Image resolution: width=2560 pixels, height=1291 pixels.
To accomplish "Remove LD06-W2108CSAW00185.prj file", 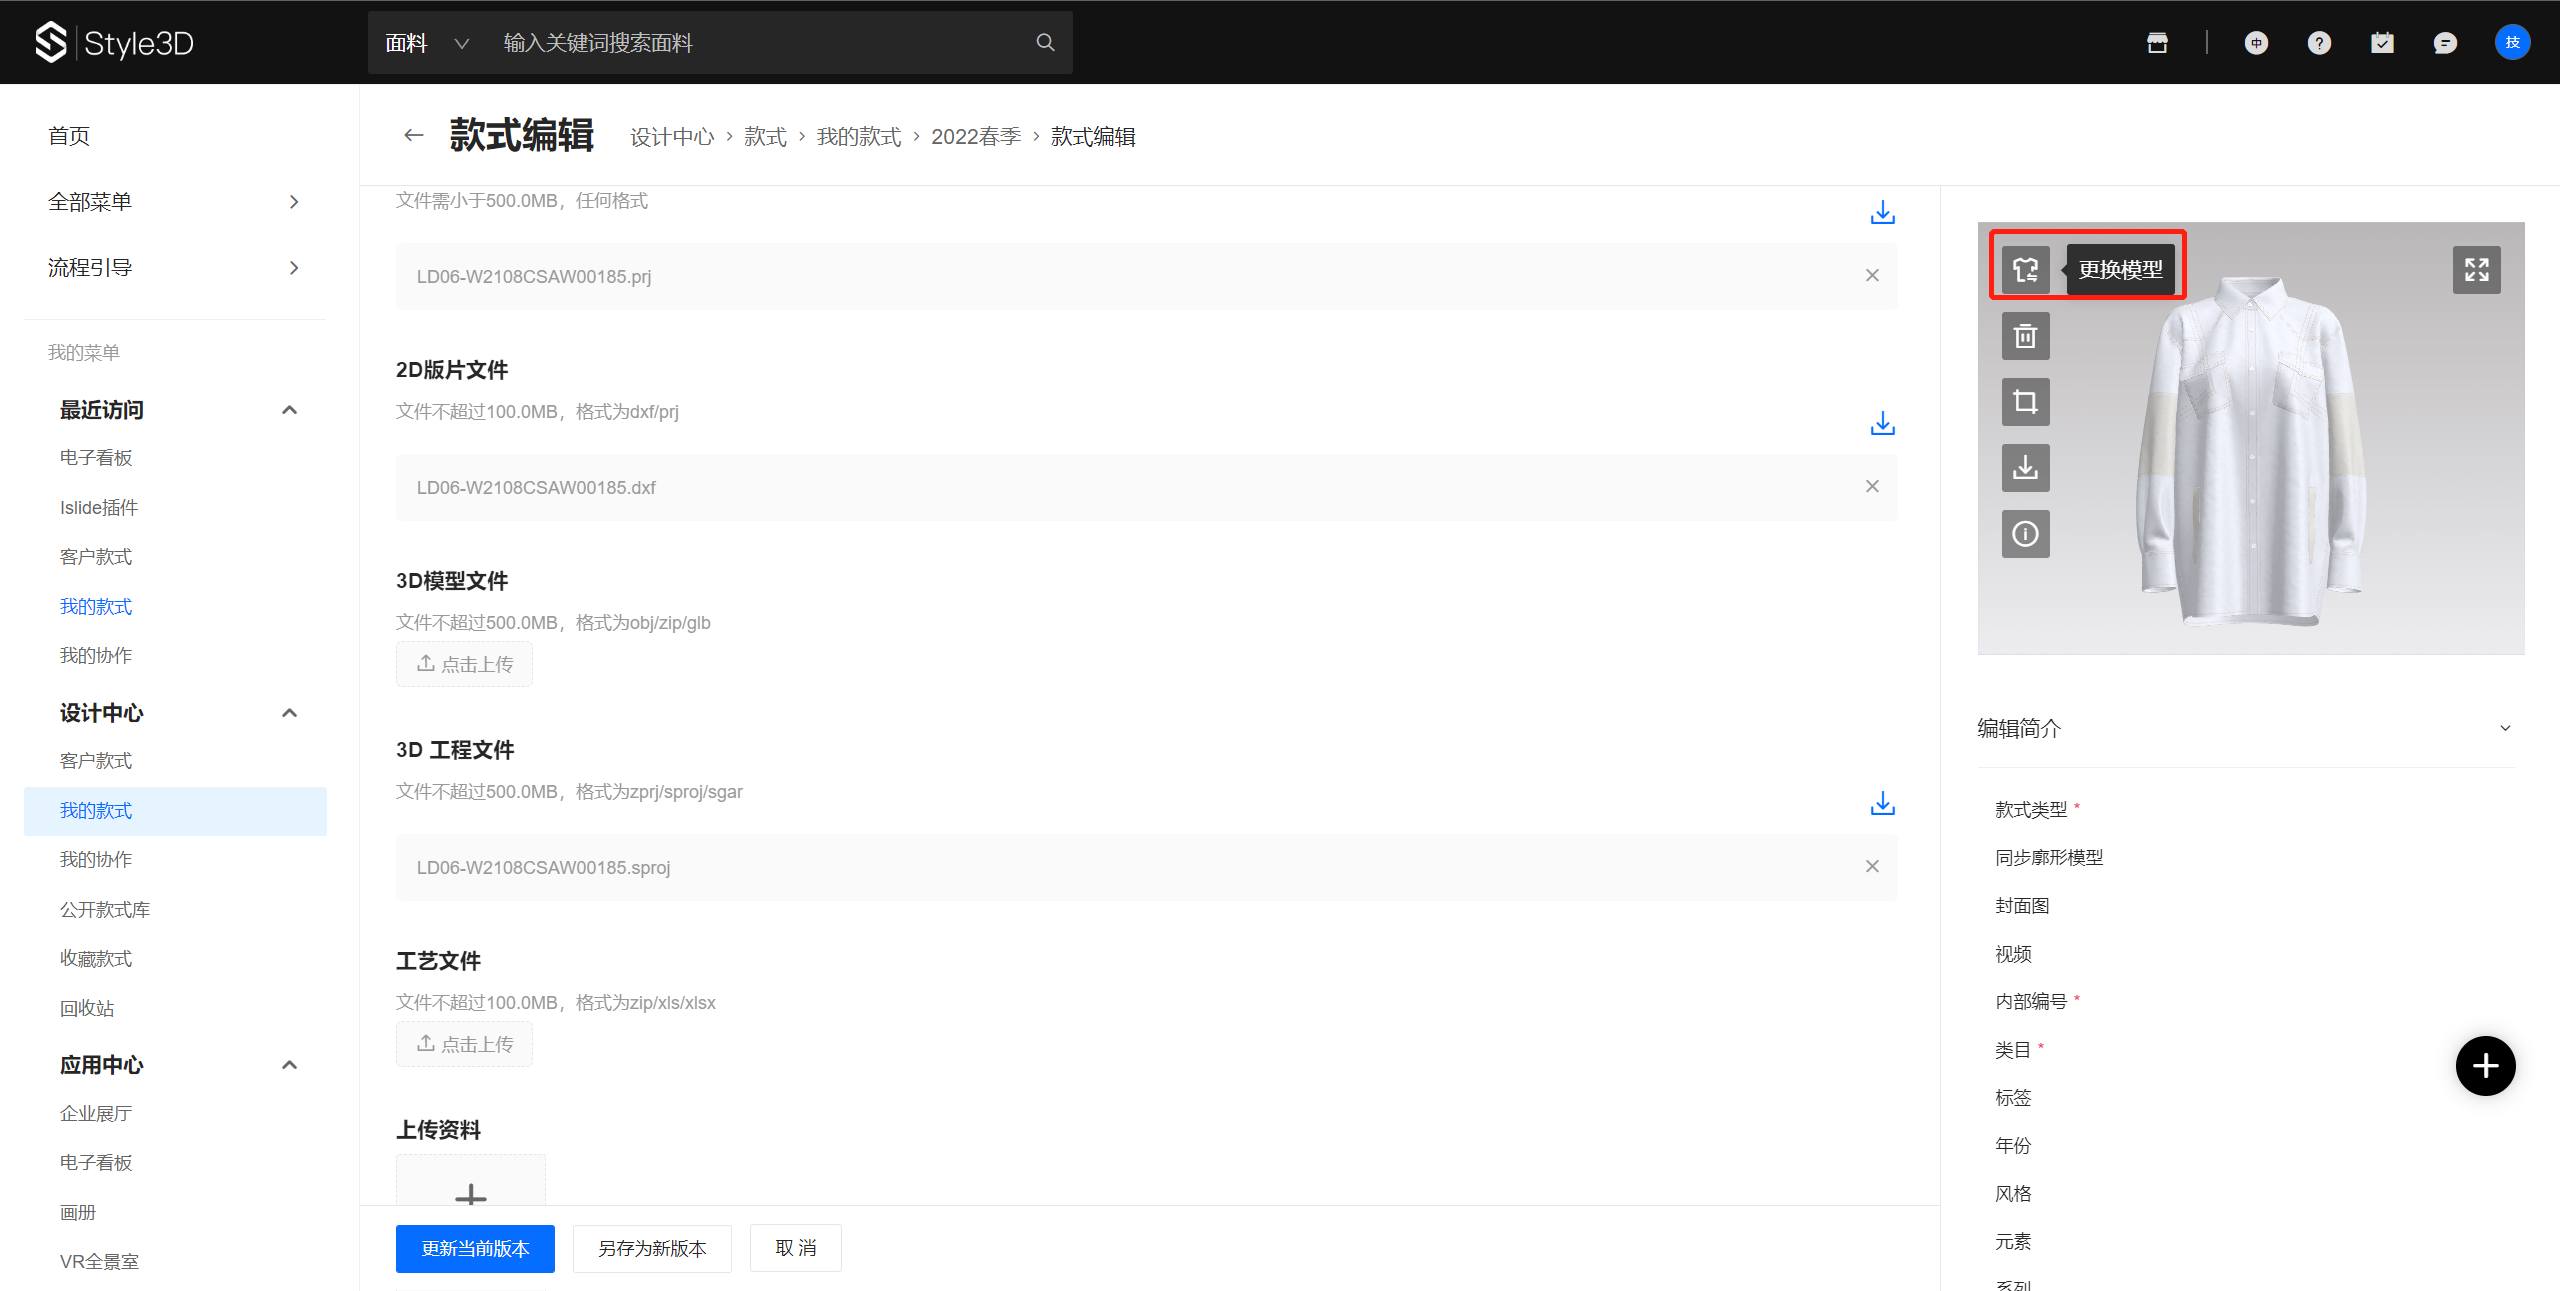I will (x=1872, y=276).
